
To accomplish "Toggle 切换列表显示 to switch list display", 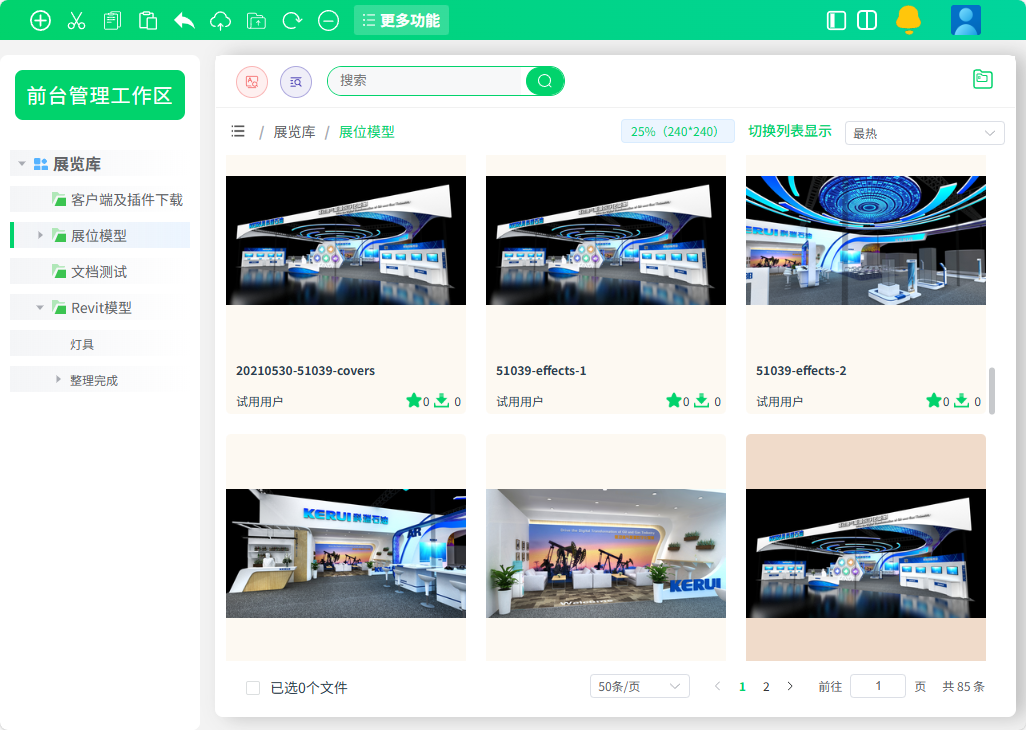I will 792,130.
